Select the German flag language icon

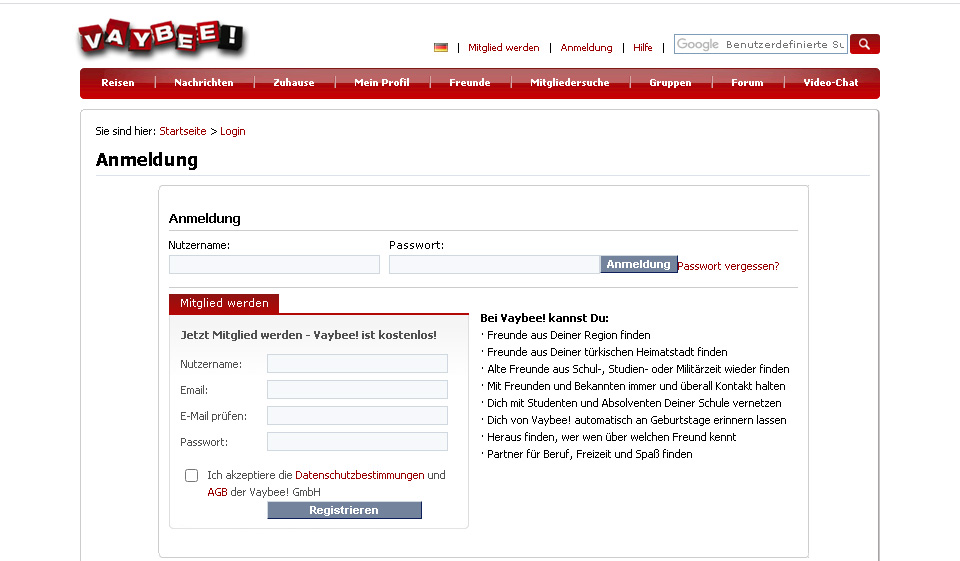point(441,47)
